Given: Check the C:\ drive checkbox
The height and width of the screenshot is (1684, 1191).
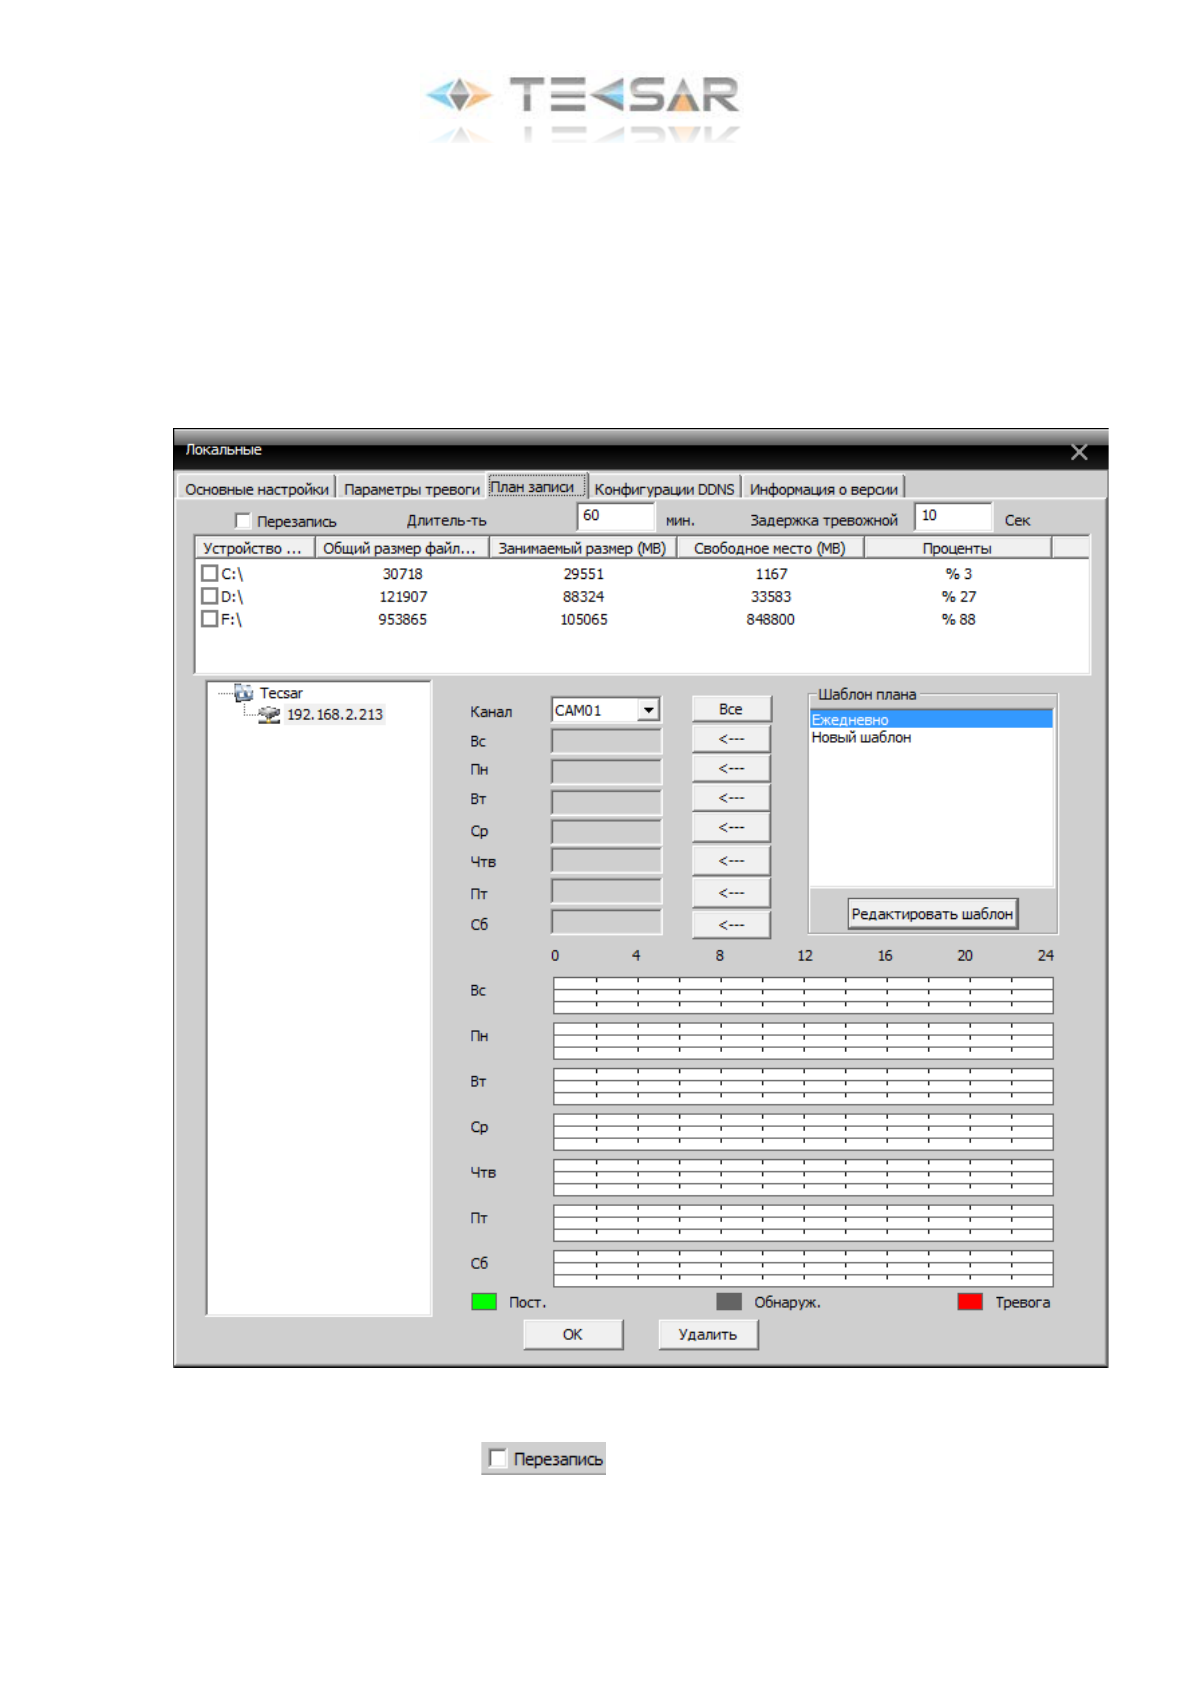Looking at the screenshot, I should click(x=209, y=573).
